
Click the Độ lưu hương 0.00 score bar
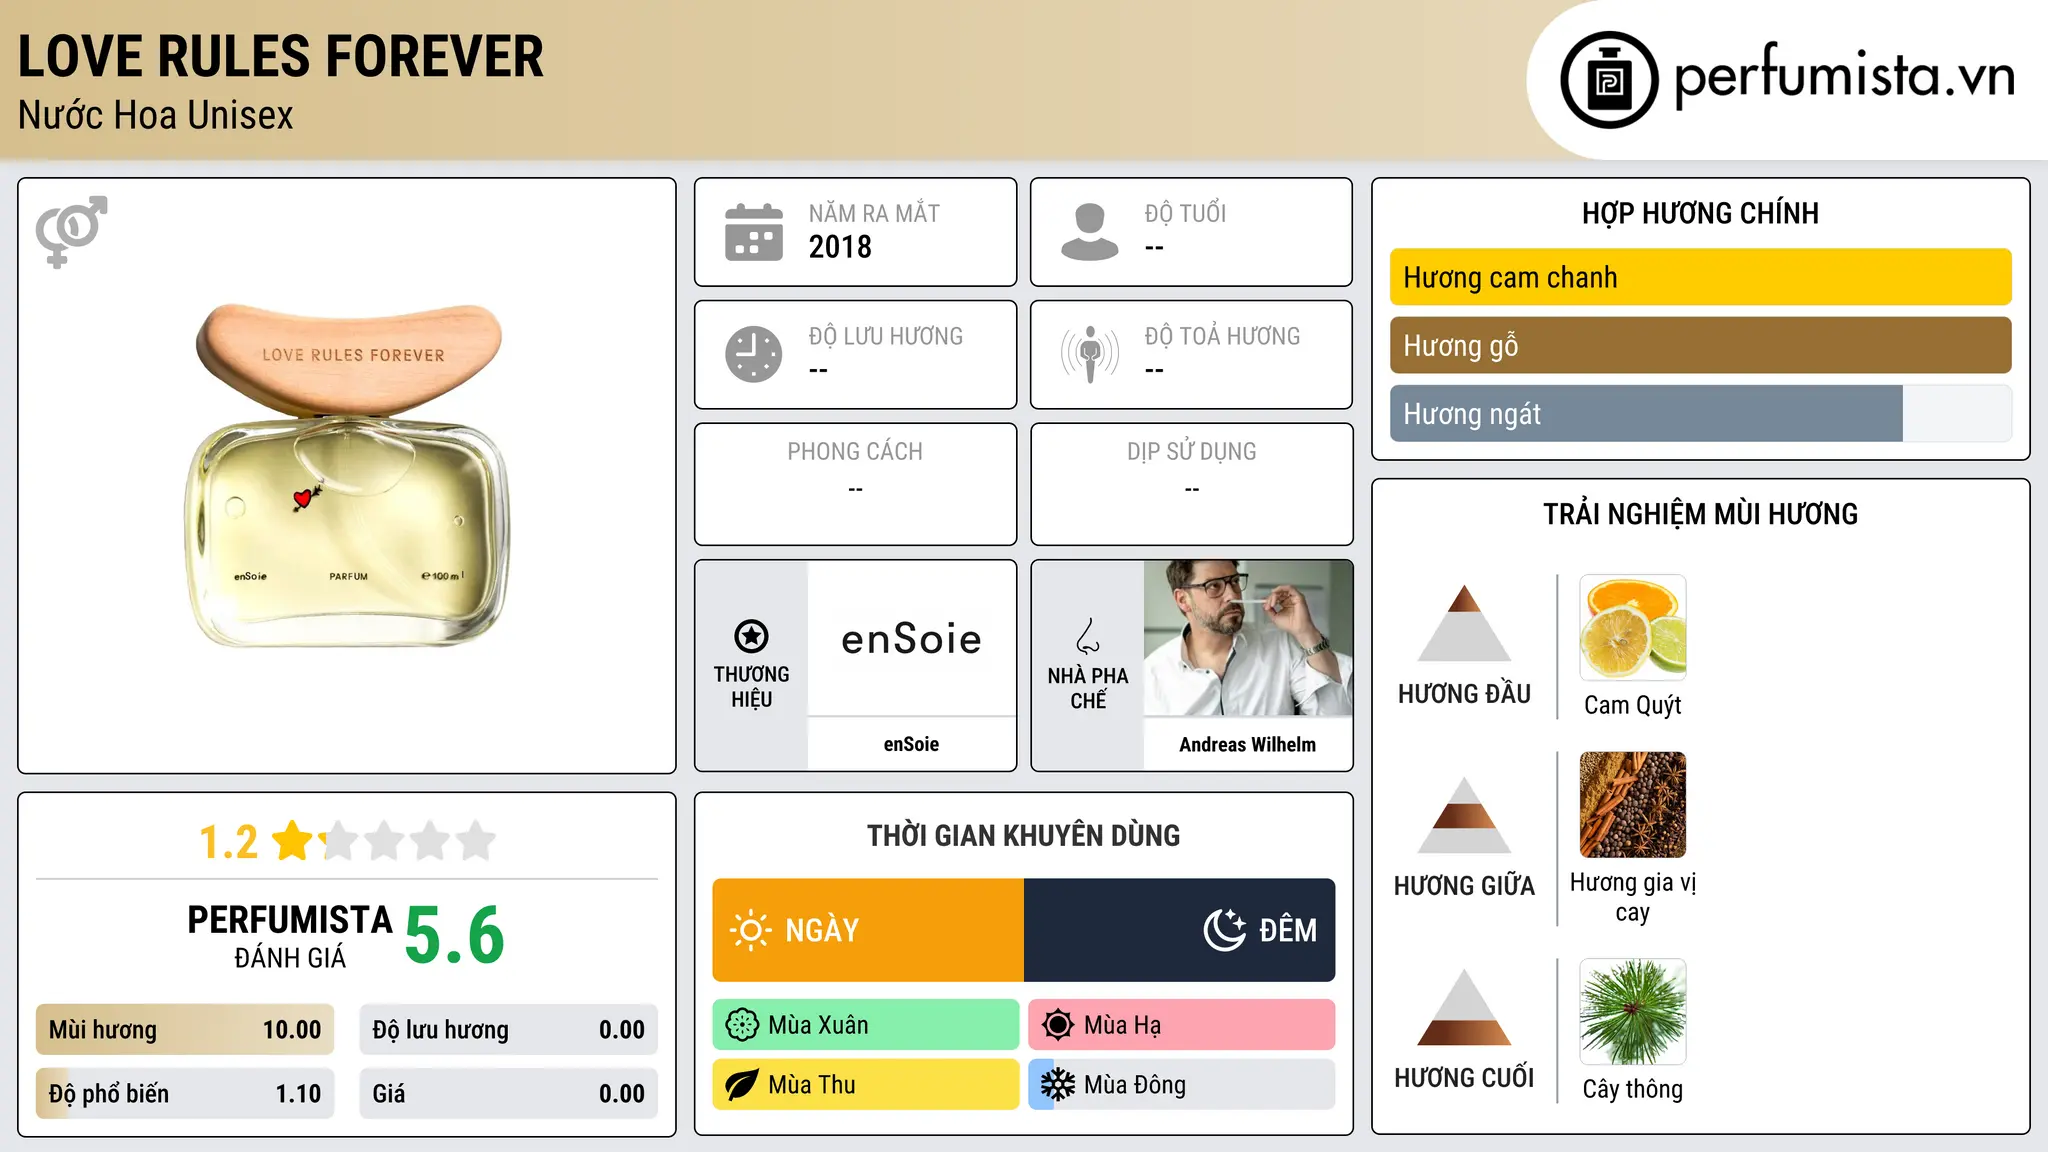point(509,1030)
